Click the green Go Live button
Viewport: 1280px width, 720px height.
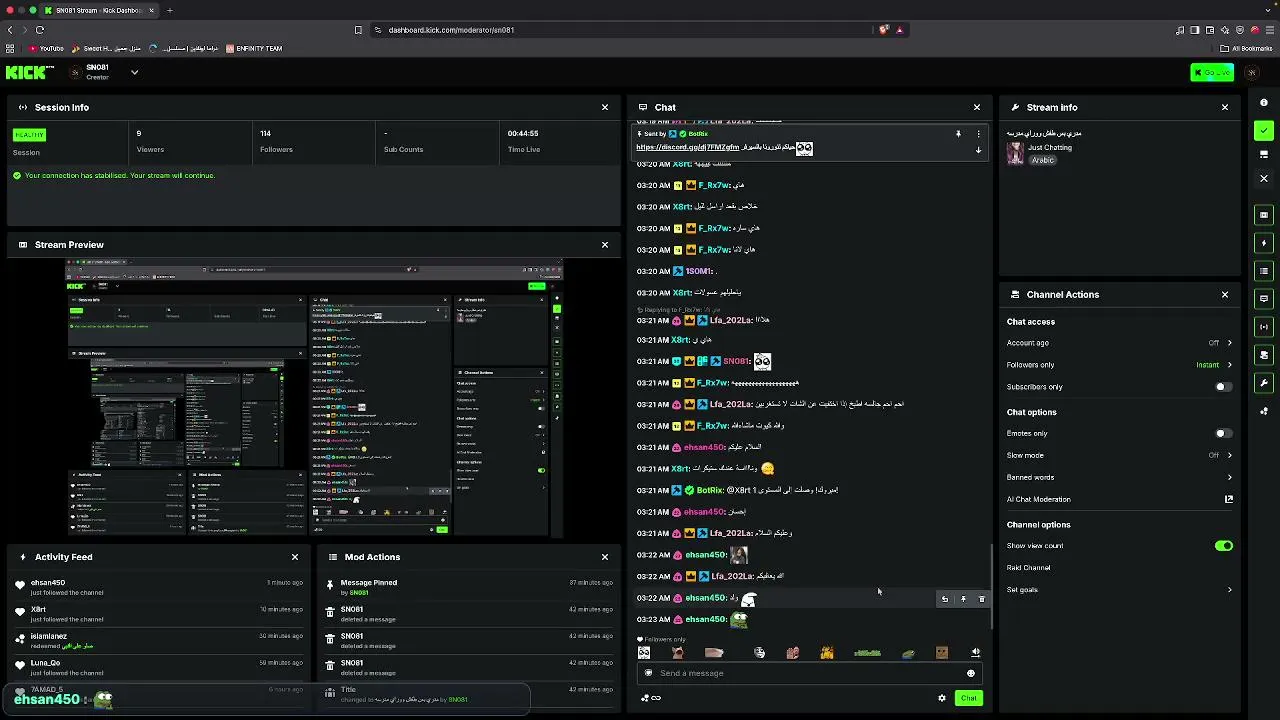(x=1212, y=72)
